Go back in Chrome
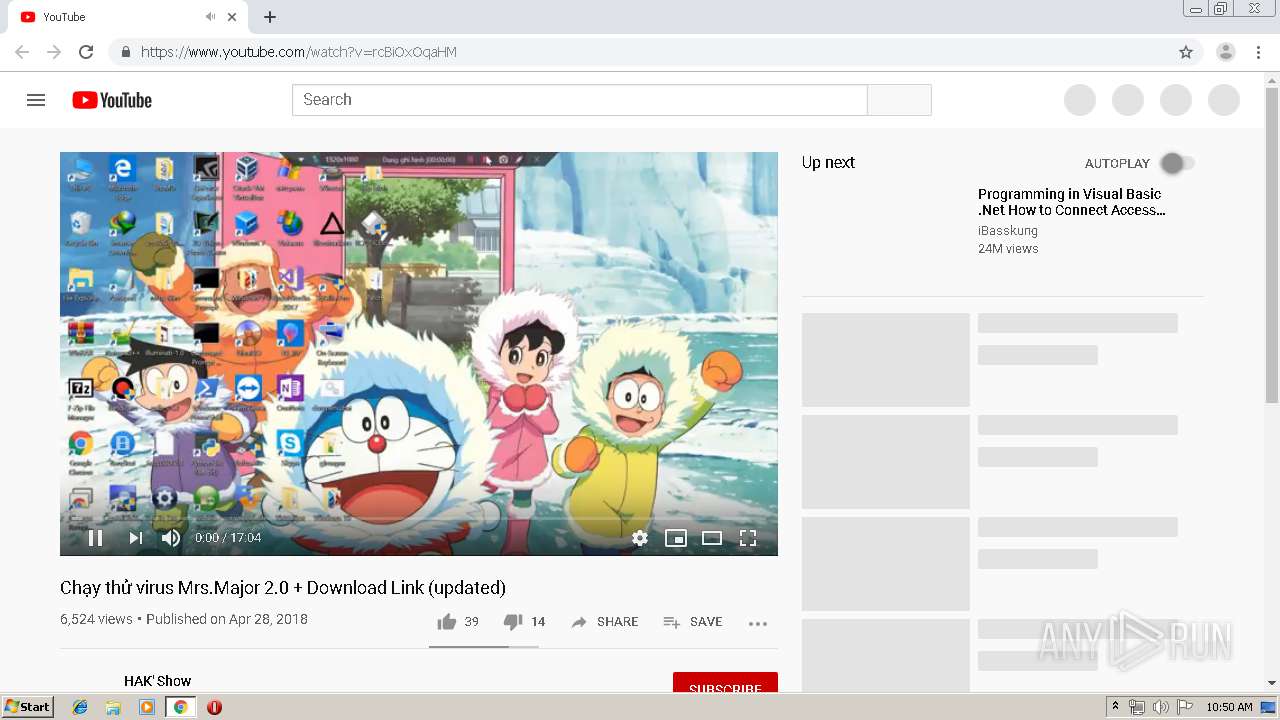This screenshot has width=1280, height=720. point(22,52)
